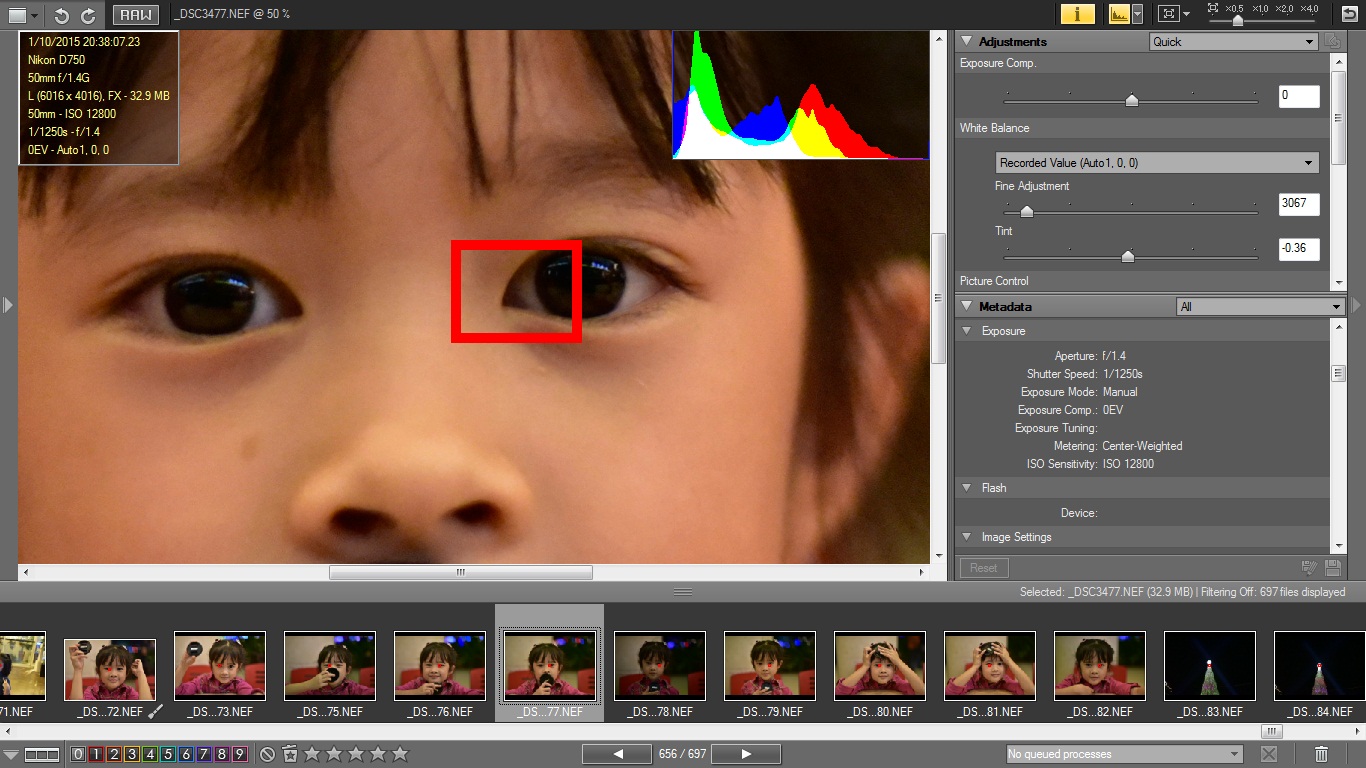Open the White Balance Recorded Value dropdown
The image size is (1366, 768).
tap(1157, 163)
